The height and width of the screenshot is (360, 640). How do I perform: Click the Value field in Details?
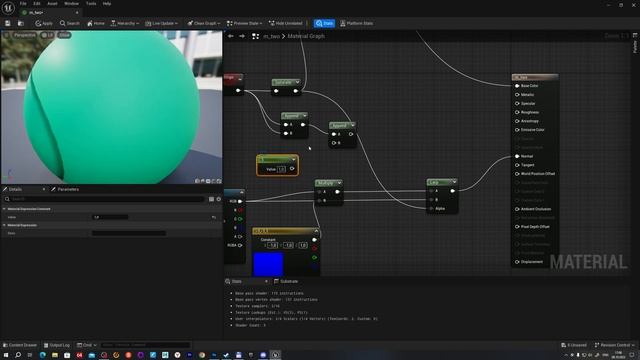(x=110, y=217)
